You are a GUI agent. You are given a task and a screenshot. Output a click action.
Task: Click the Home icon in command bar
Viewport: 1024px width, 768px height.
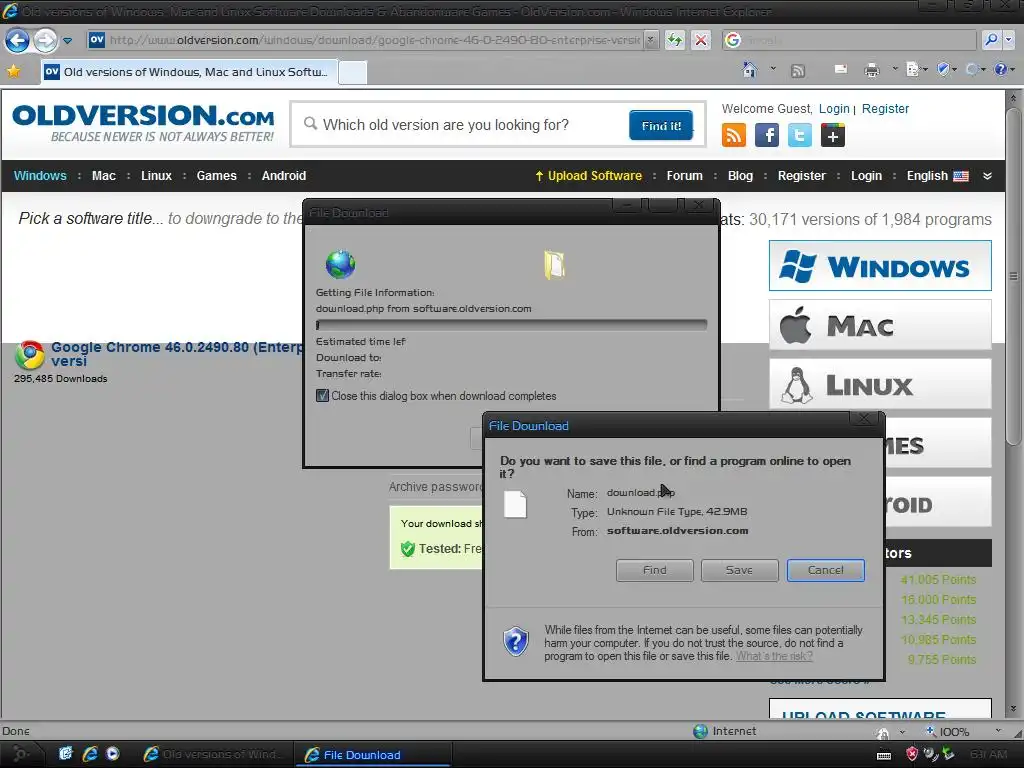[750, 69]
